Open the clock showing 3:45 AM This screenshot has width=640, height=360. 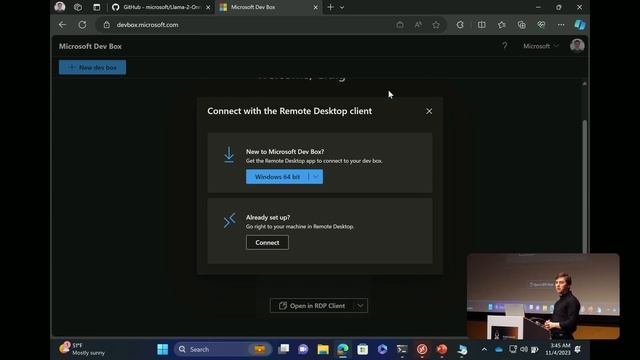tap(557, 349)
